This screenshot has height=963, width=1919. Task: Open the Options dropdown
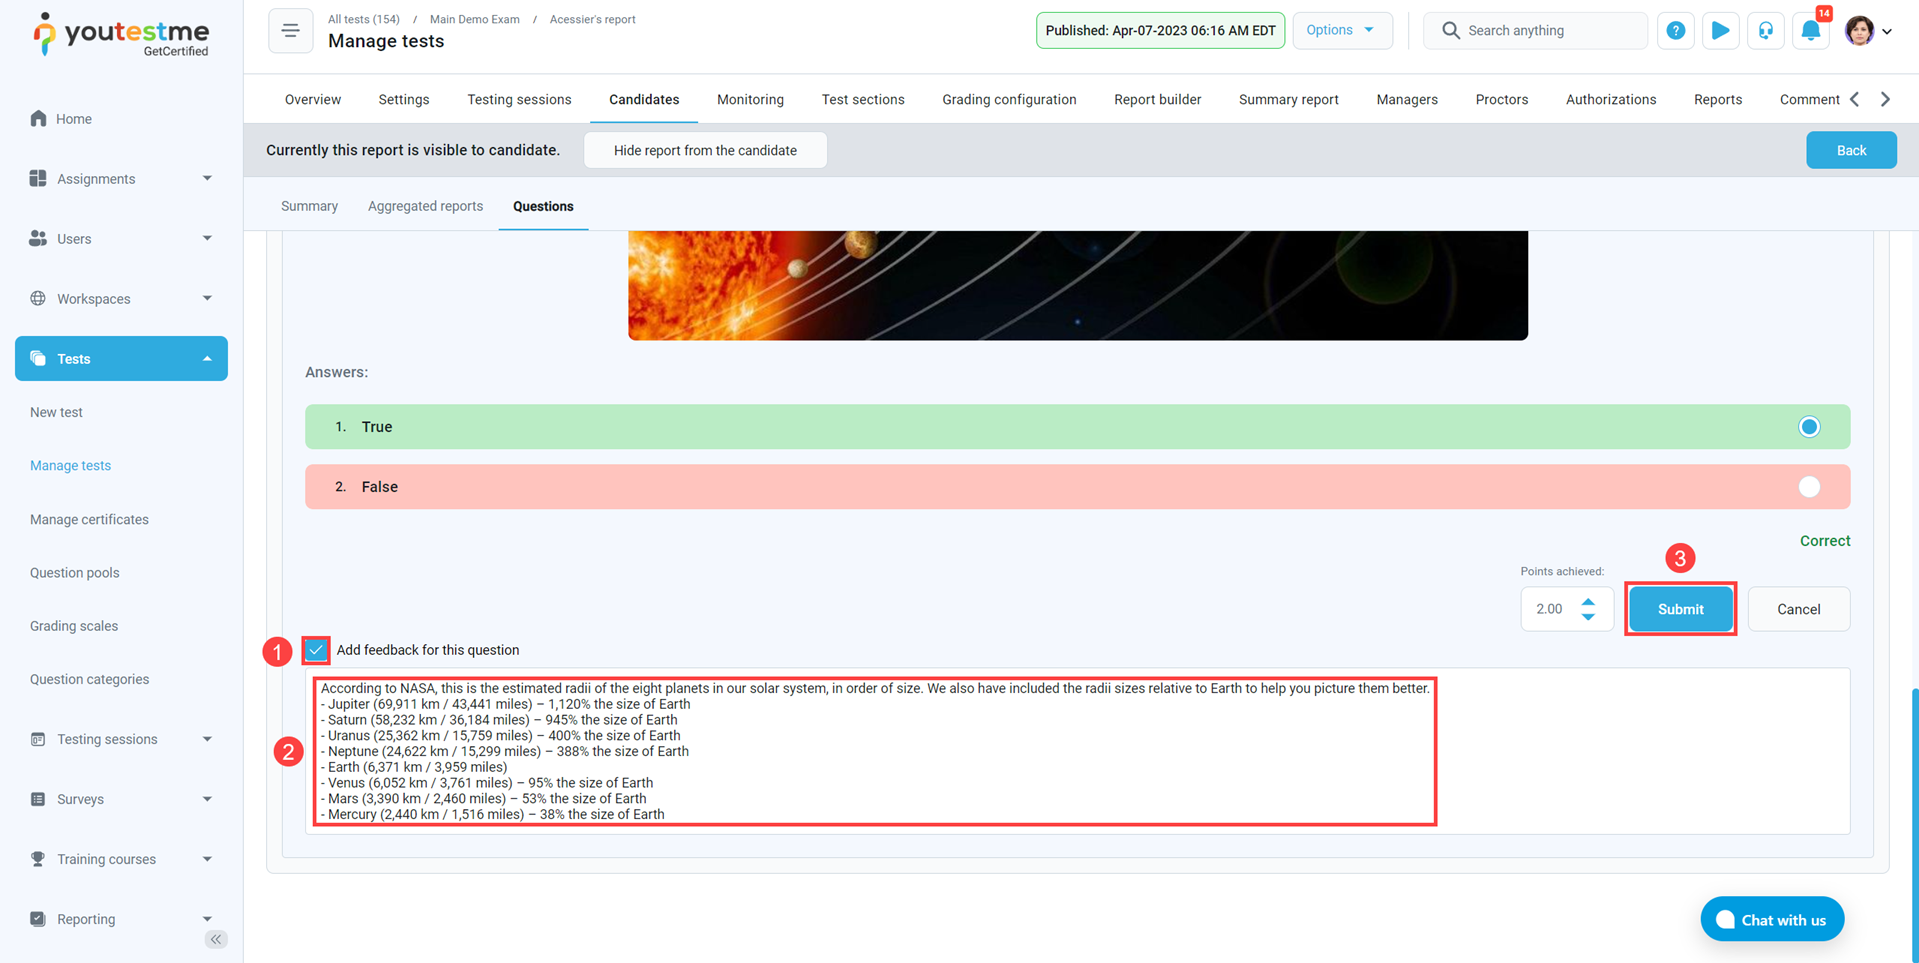pyautogui.click(x=1342, y=30)
